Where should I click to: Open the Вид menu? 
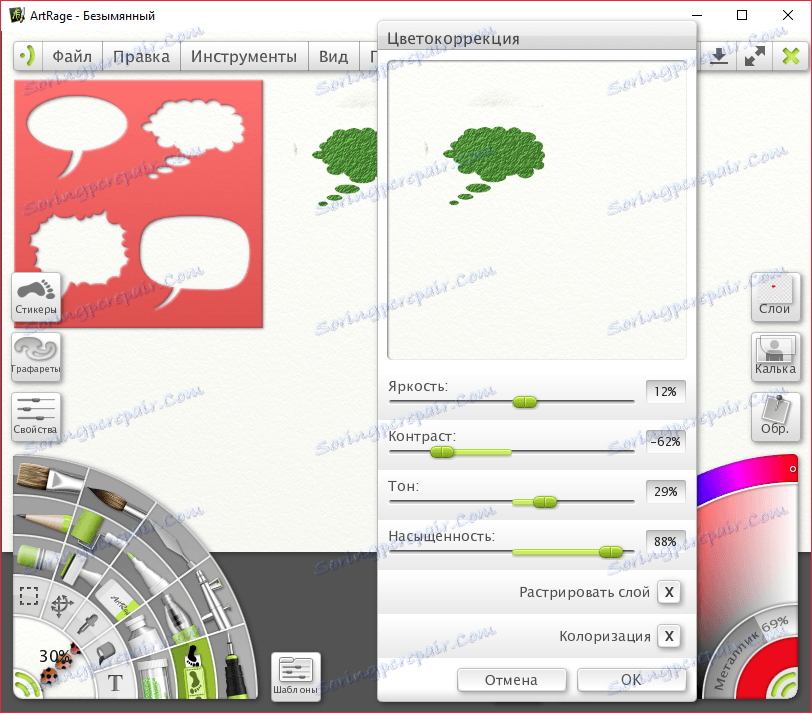[x=333, y=56]
